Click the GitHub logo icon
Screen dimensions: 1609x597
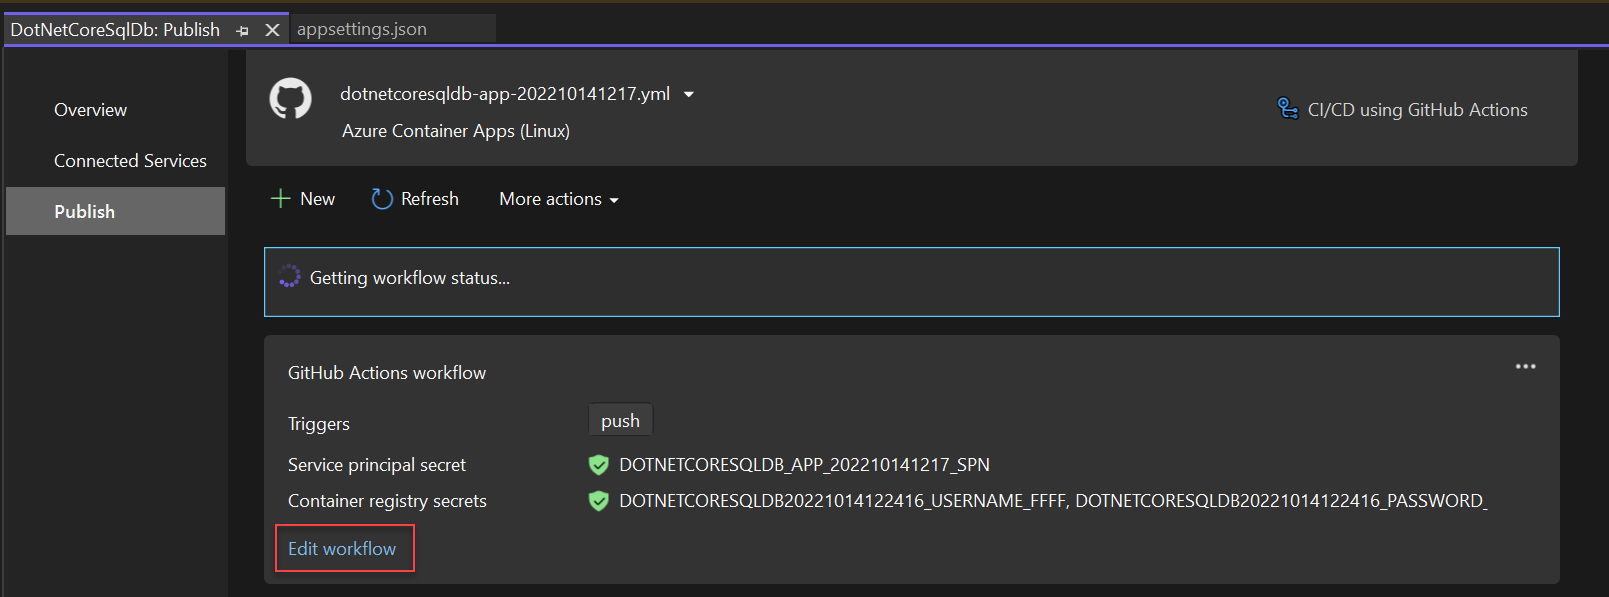point(290,99)
